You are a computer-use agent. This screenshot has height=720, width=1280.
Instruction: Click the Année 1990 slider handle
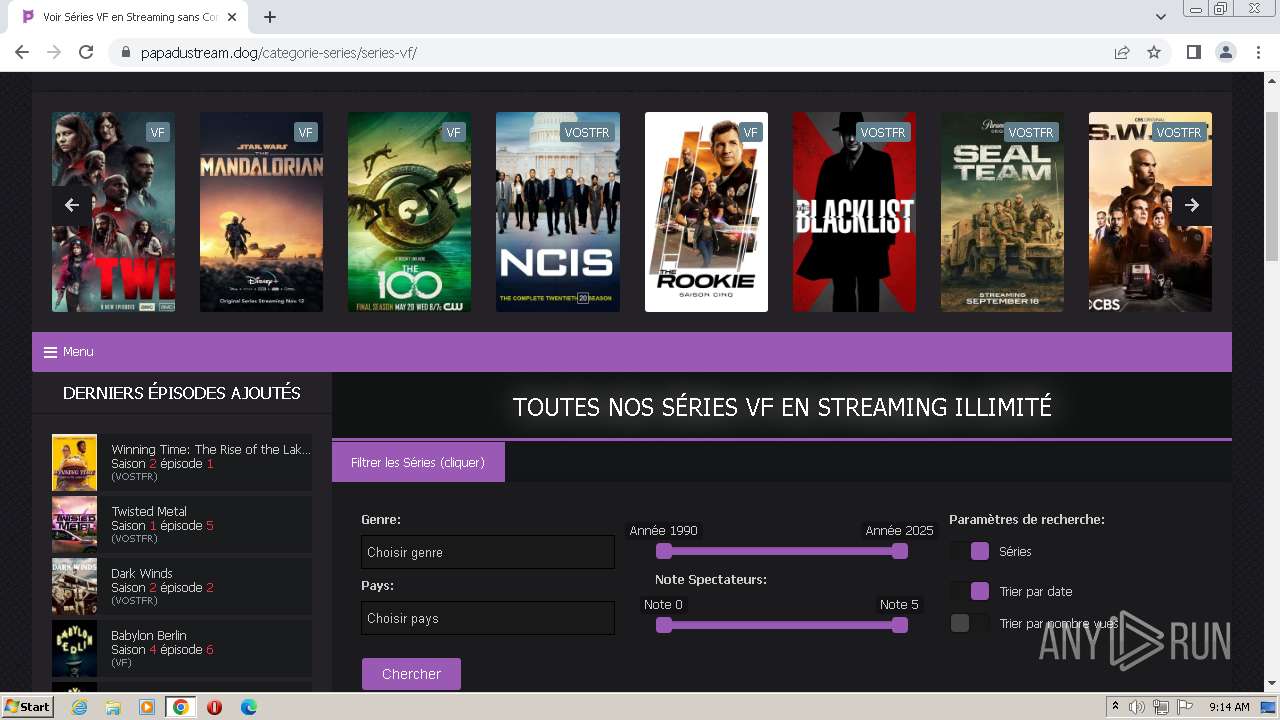(x=664, y=551)
